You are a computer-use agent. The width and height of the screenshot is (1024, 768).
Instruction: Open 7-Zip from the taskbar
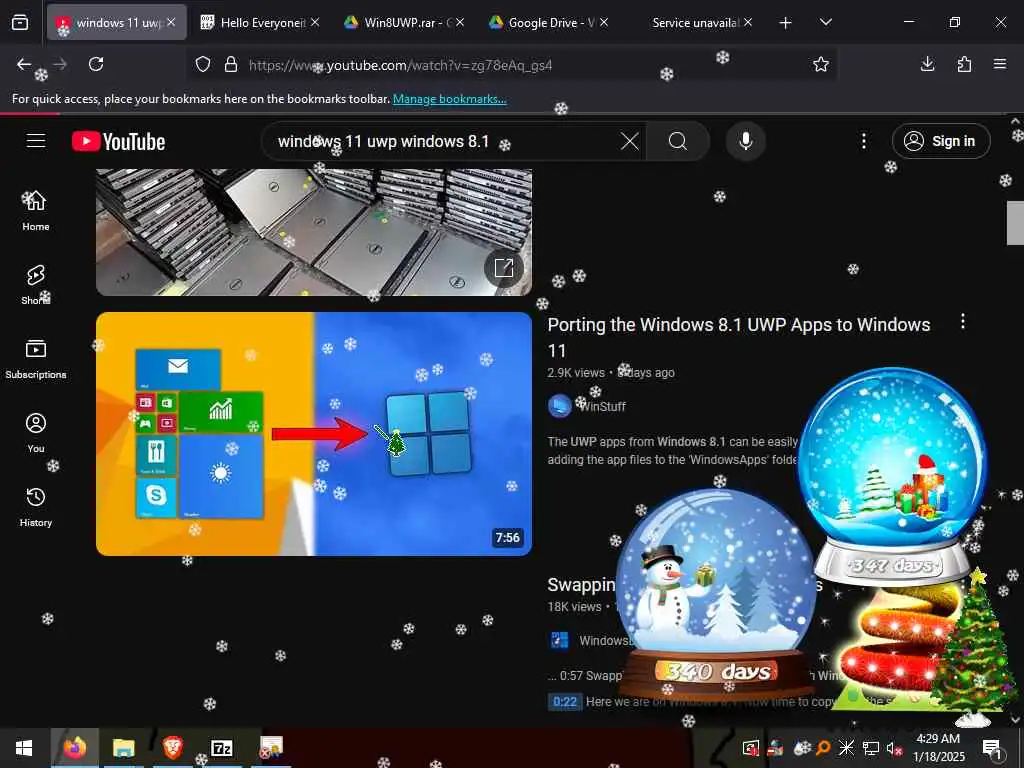[222, 748]
